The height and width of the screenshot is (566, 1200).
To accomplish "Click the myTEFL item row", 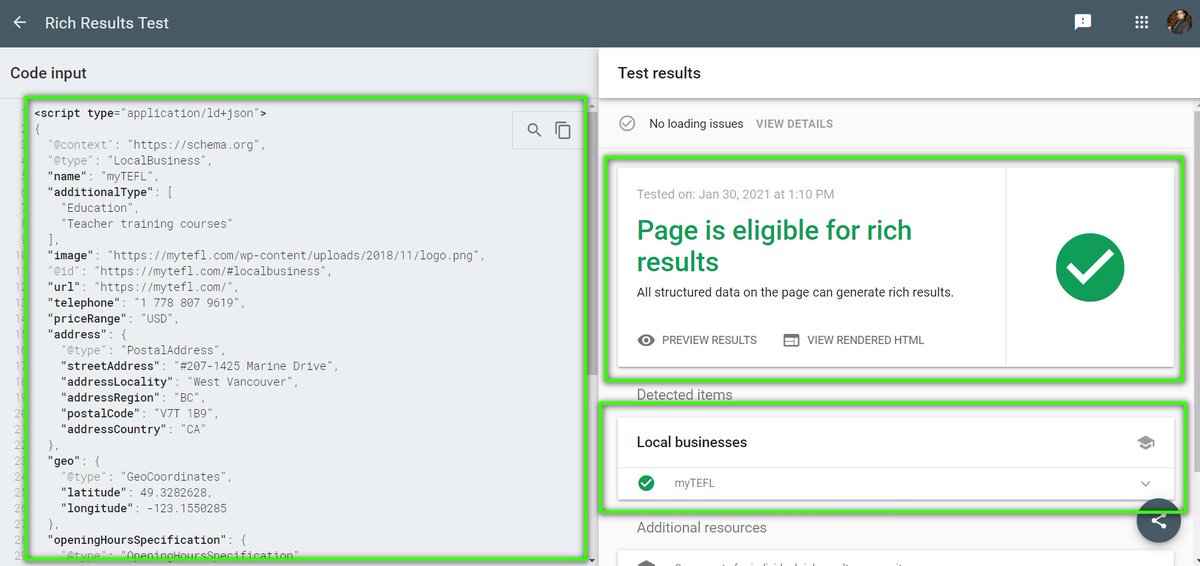I will pyautogui.click(x=896, y=483).
